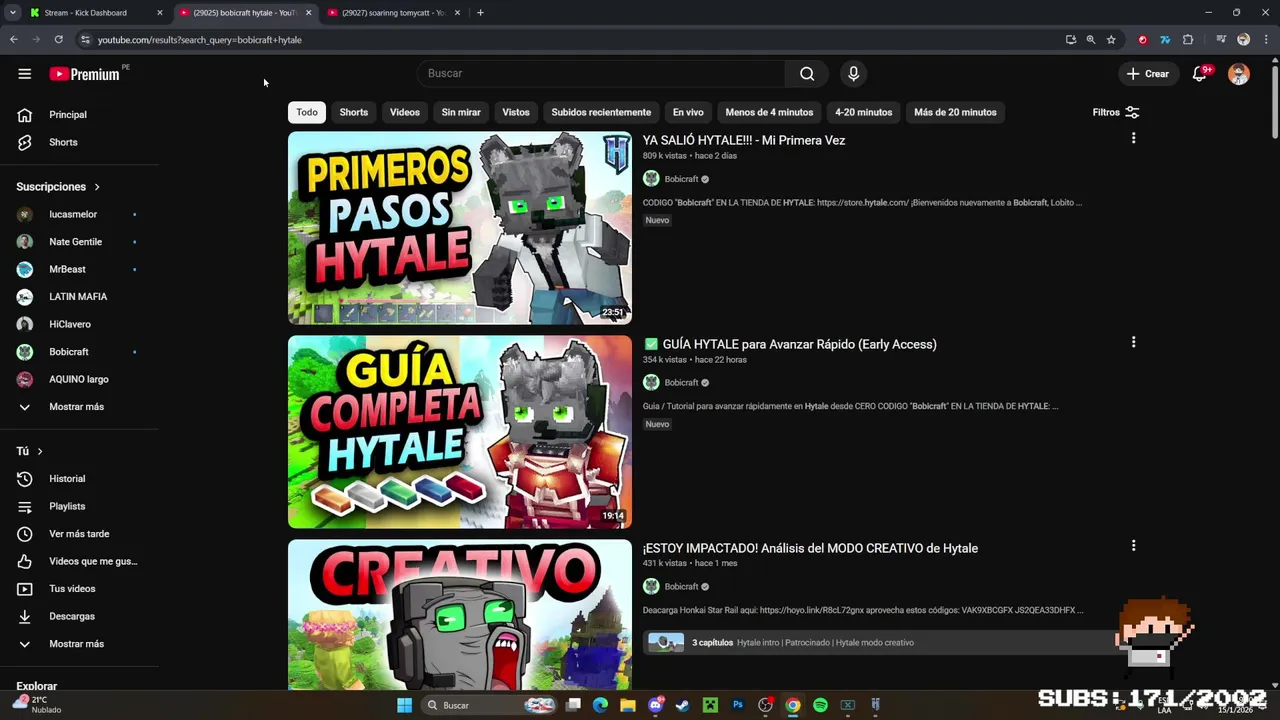This screenshot has width=1280, height=720.
Task: Open Photoshop from the taskbar
Action: [x=738, y=705]
